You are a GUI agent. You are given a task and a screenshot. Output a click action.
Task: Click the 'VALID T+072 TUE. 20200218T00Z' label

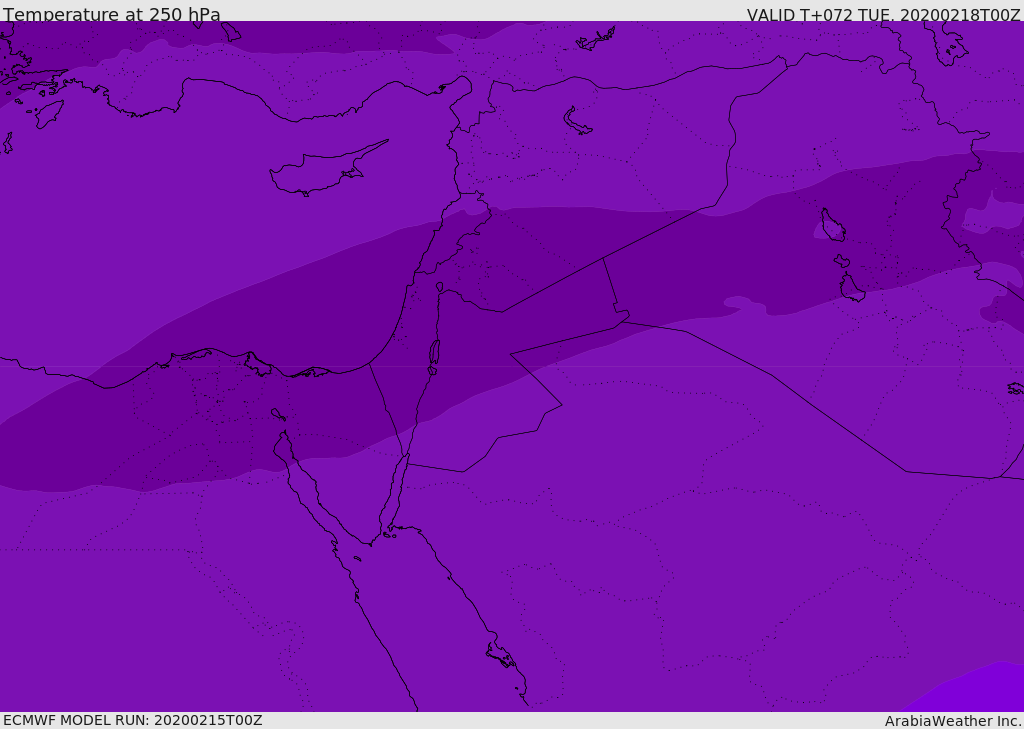point(884,14)
